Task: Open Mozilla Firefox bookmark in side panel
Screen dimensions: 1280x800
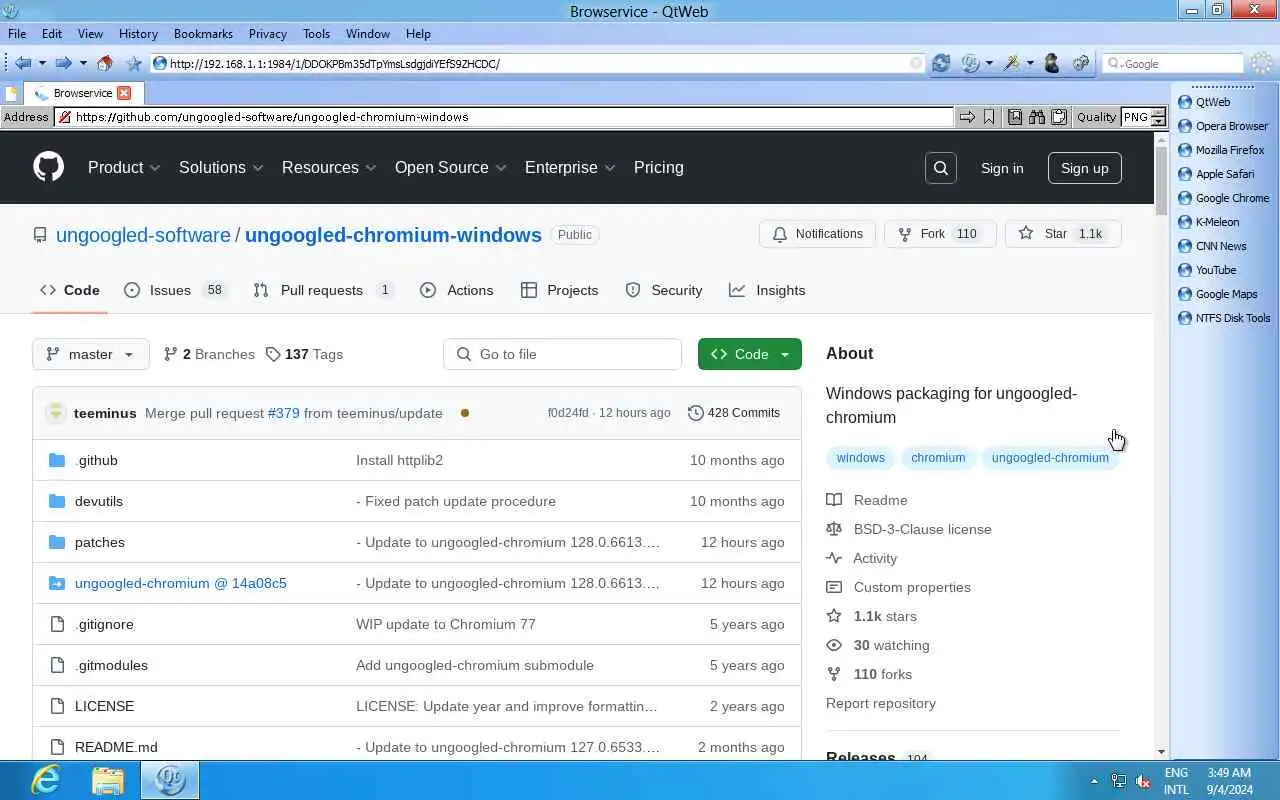Action: [1221, 150]
